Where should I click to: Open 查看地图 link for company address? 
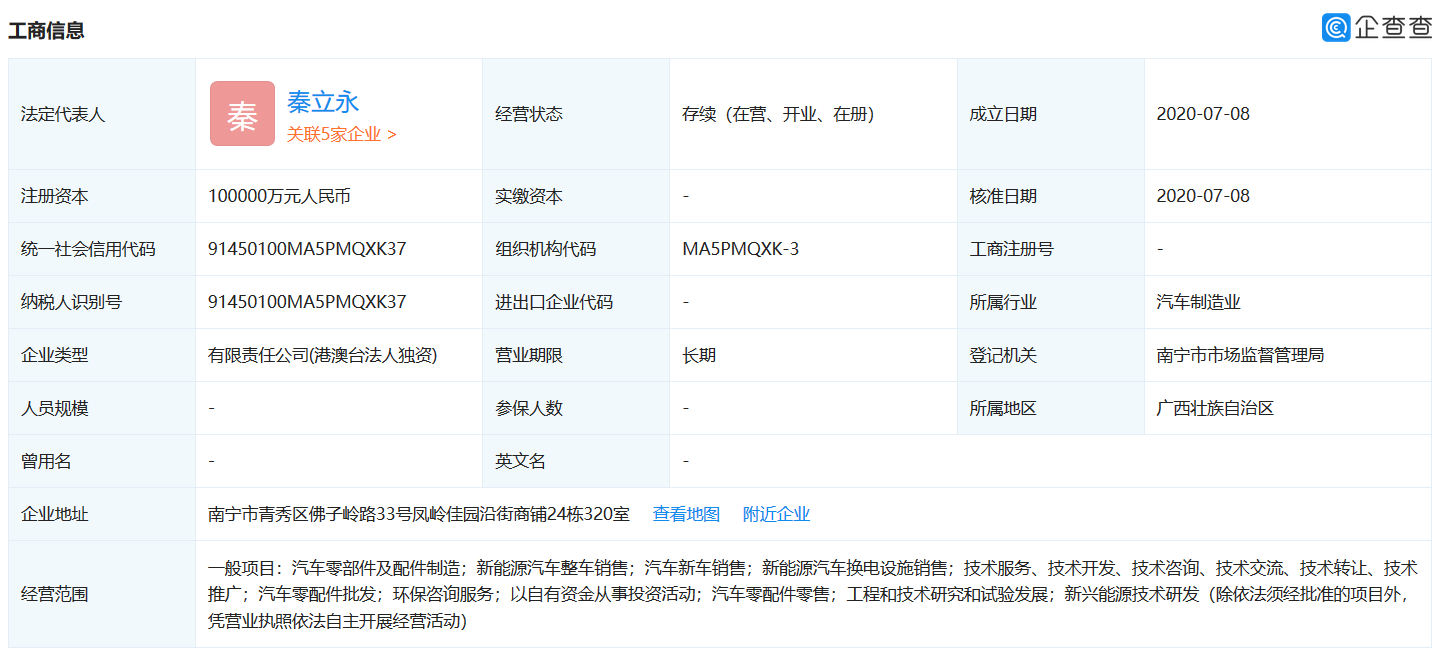pos(686,514)
